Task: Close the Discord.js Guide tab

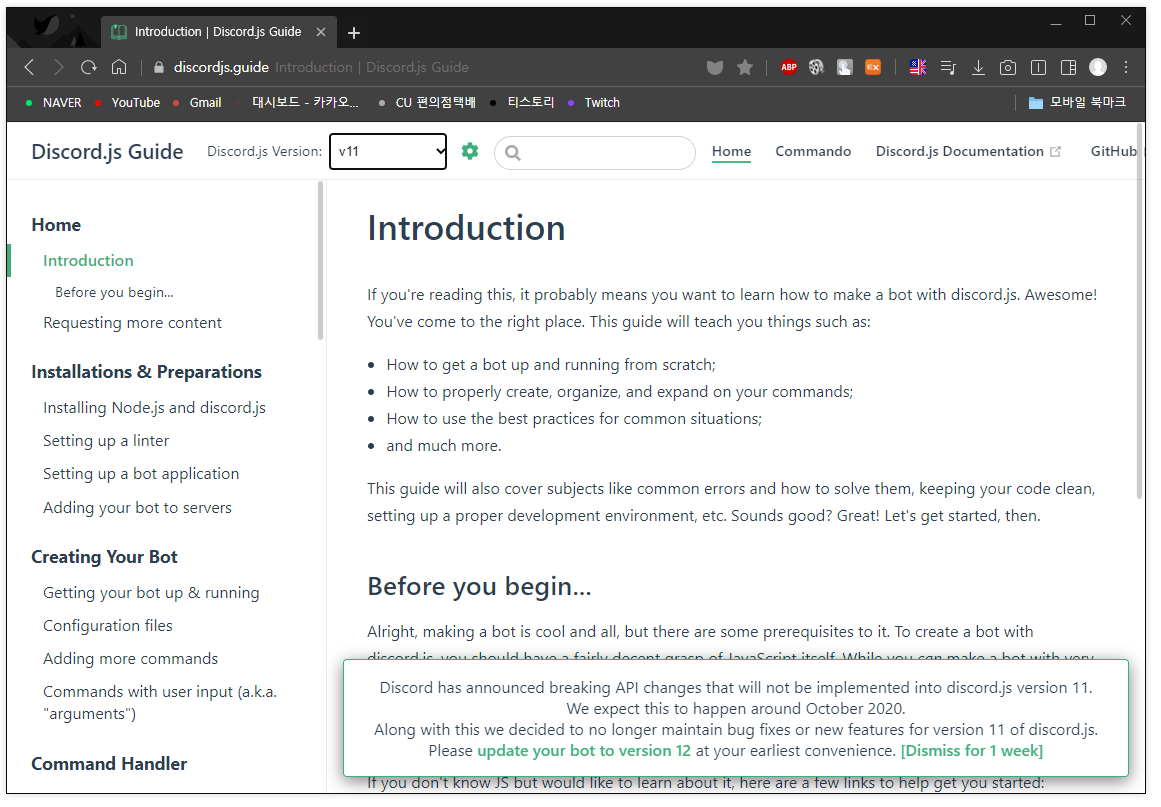Action: [321, 32]
